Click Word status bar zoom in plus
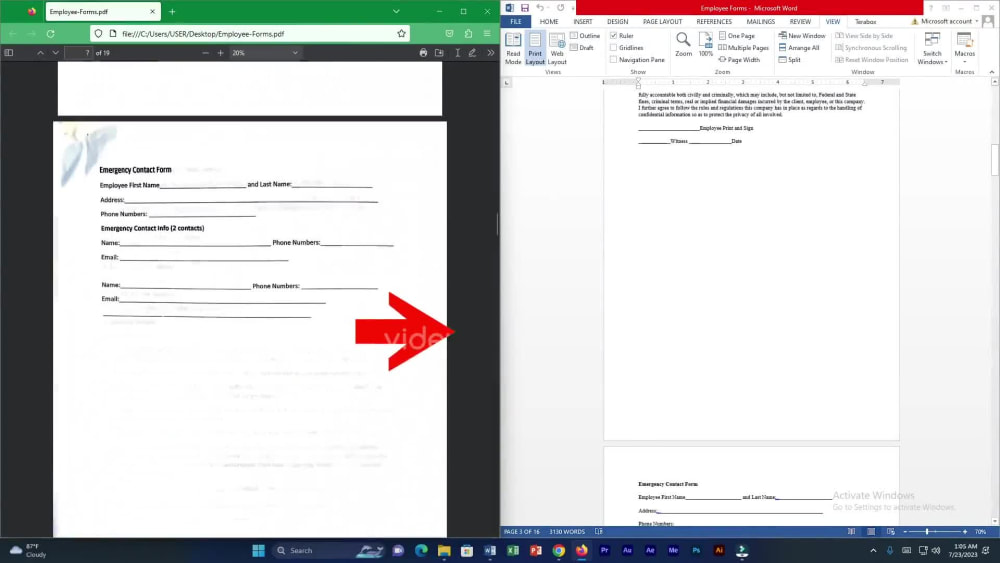 tap(965, 532)
